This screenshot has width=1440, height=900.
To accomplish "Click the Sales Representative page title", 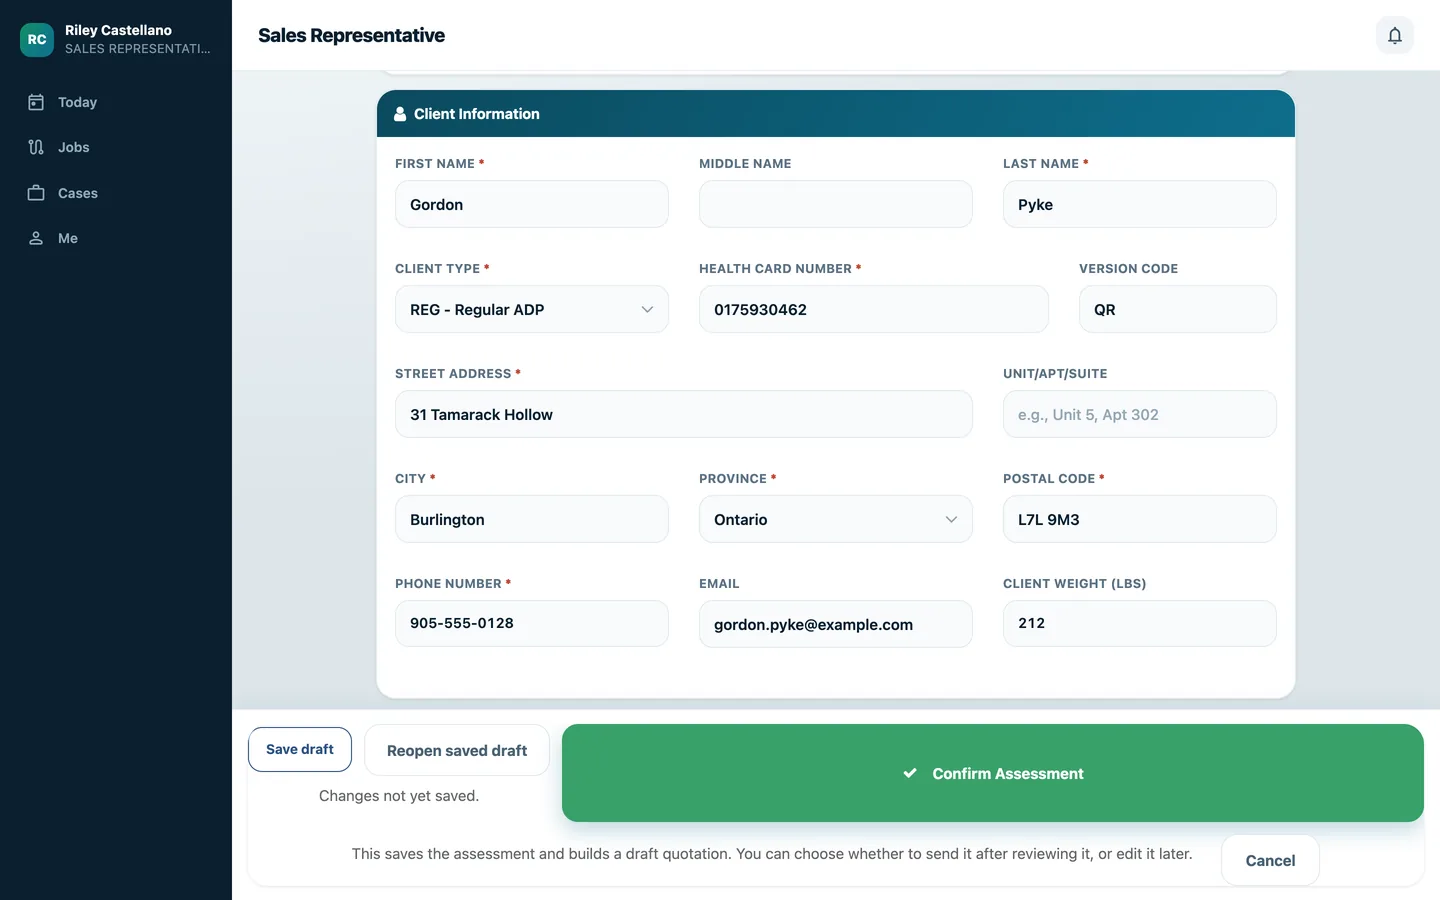I will click(351, 35).
